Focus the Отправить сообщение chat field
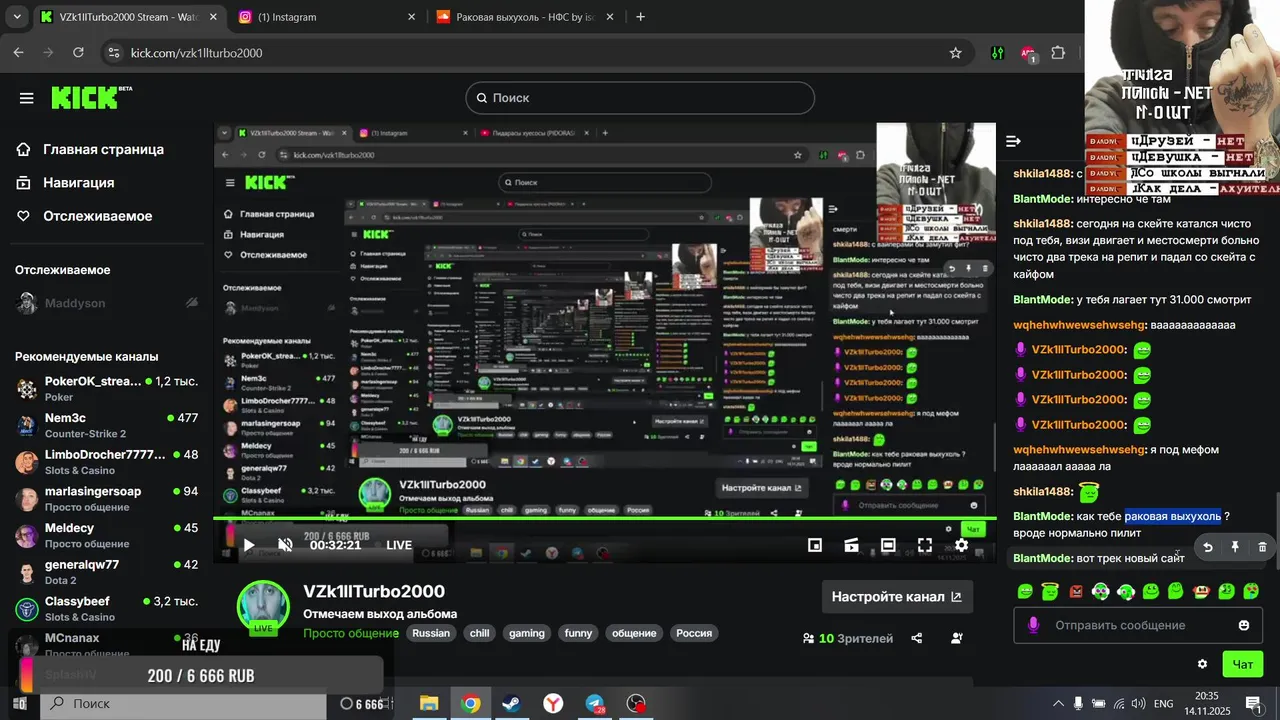The width and height of the screenshot is (1280, 720). coord(1138,625)
